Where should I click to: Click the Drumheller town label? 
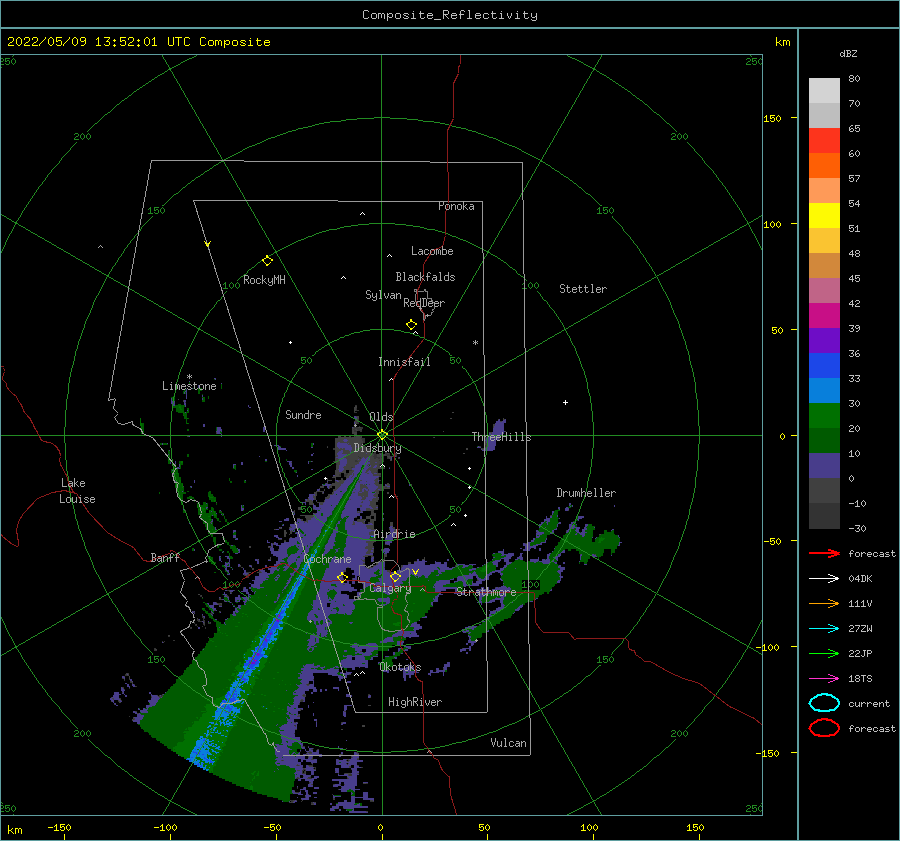[x=586, y=493]
